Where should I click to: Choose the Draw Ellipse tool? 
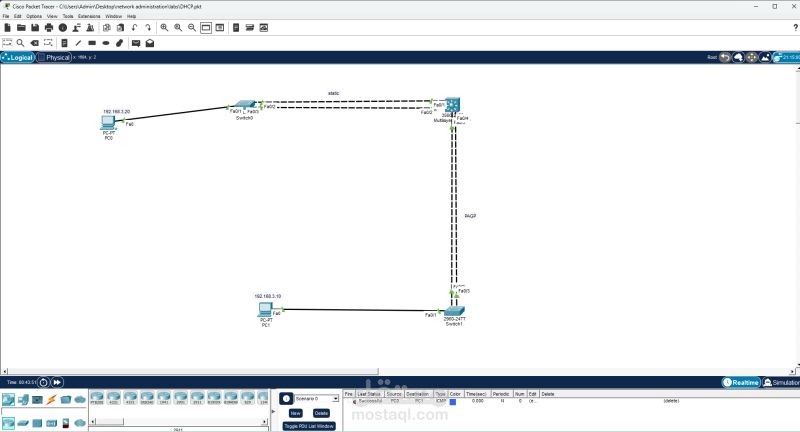coord(106,43)
